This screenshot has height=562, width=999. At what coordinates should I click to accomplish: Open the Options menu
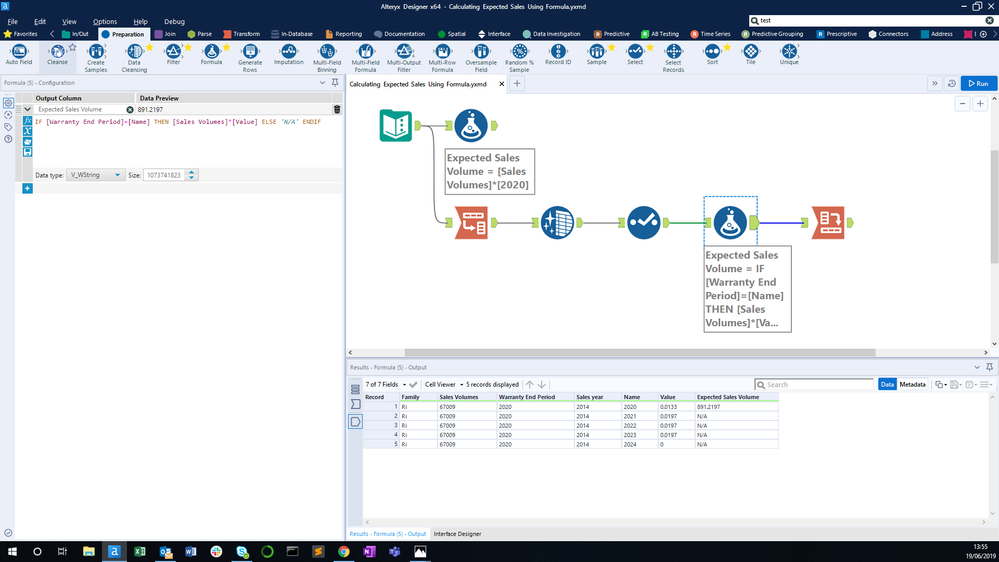[105, 21]
